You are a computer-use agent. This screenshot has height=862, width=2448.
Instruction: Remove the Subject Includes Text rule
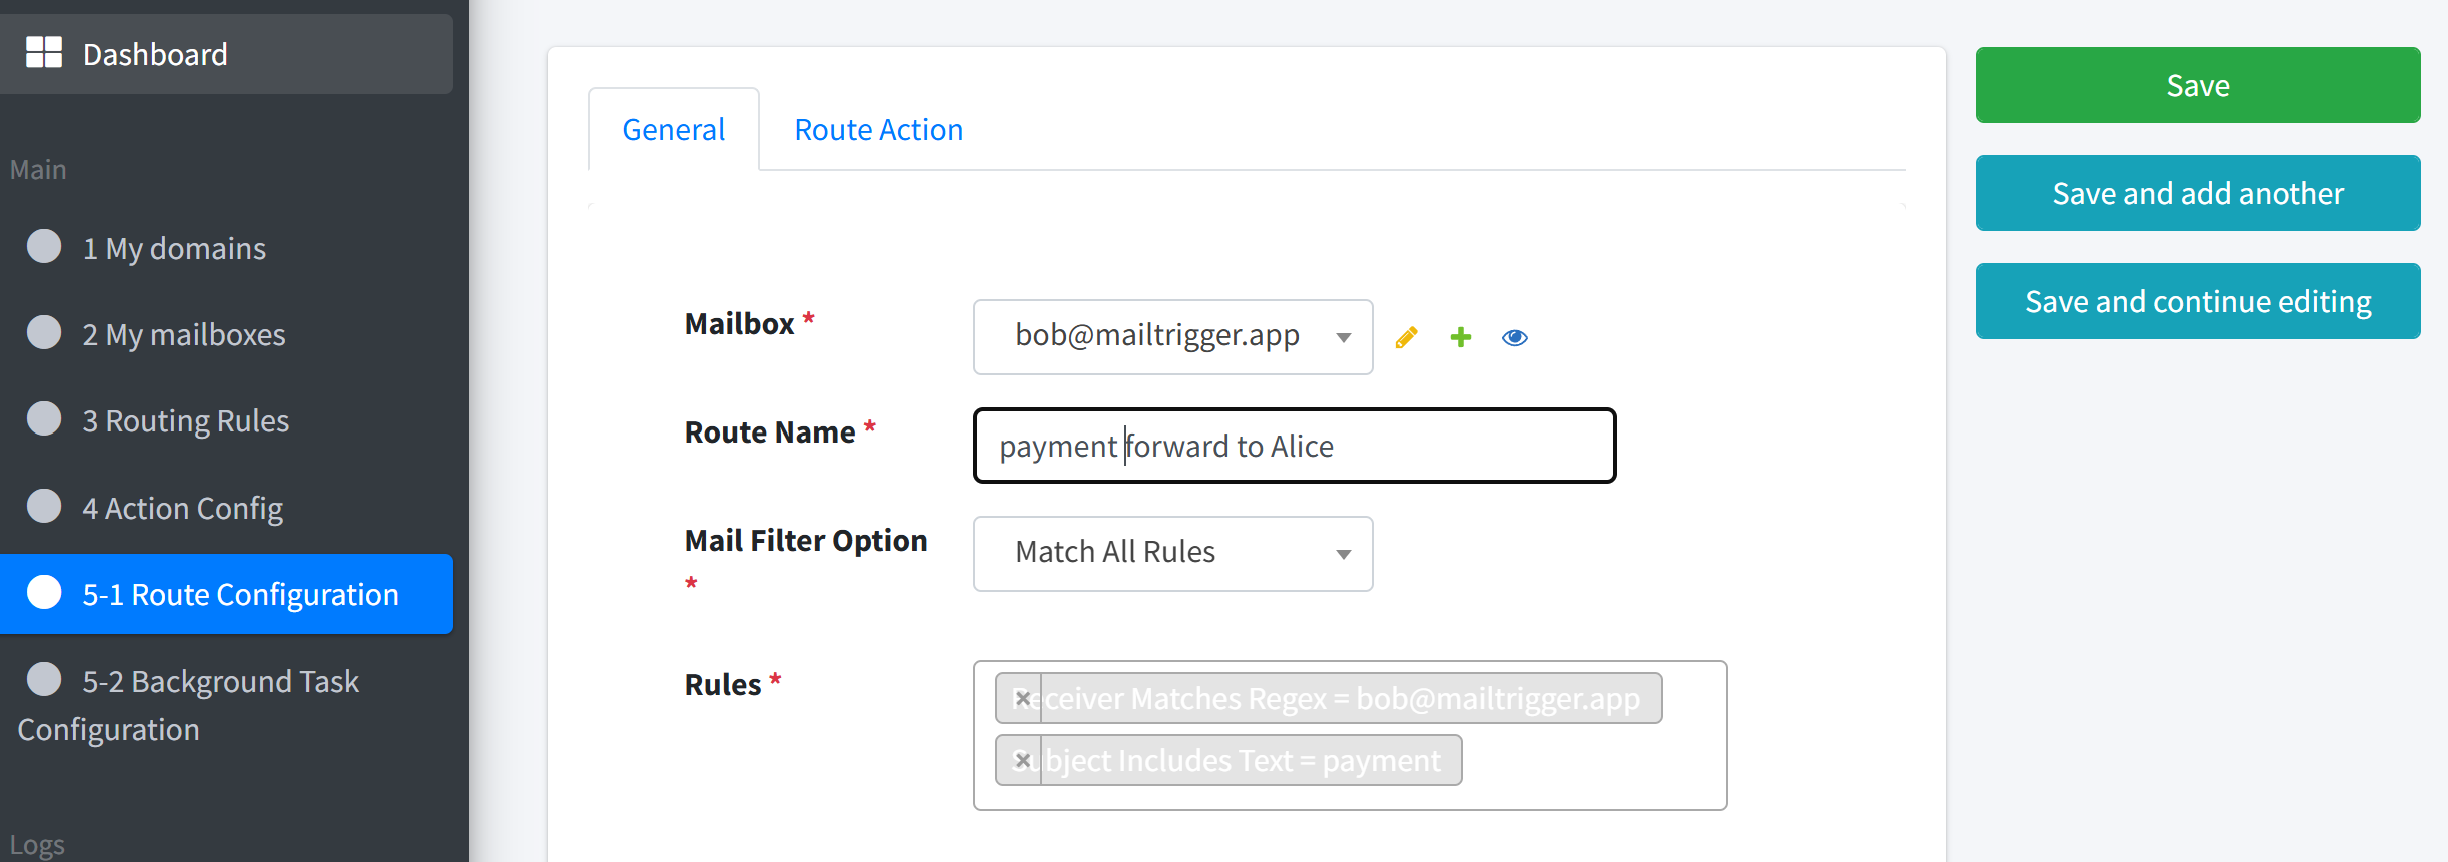(1022, 760)
